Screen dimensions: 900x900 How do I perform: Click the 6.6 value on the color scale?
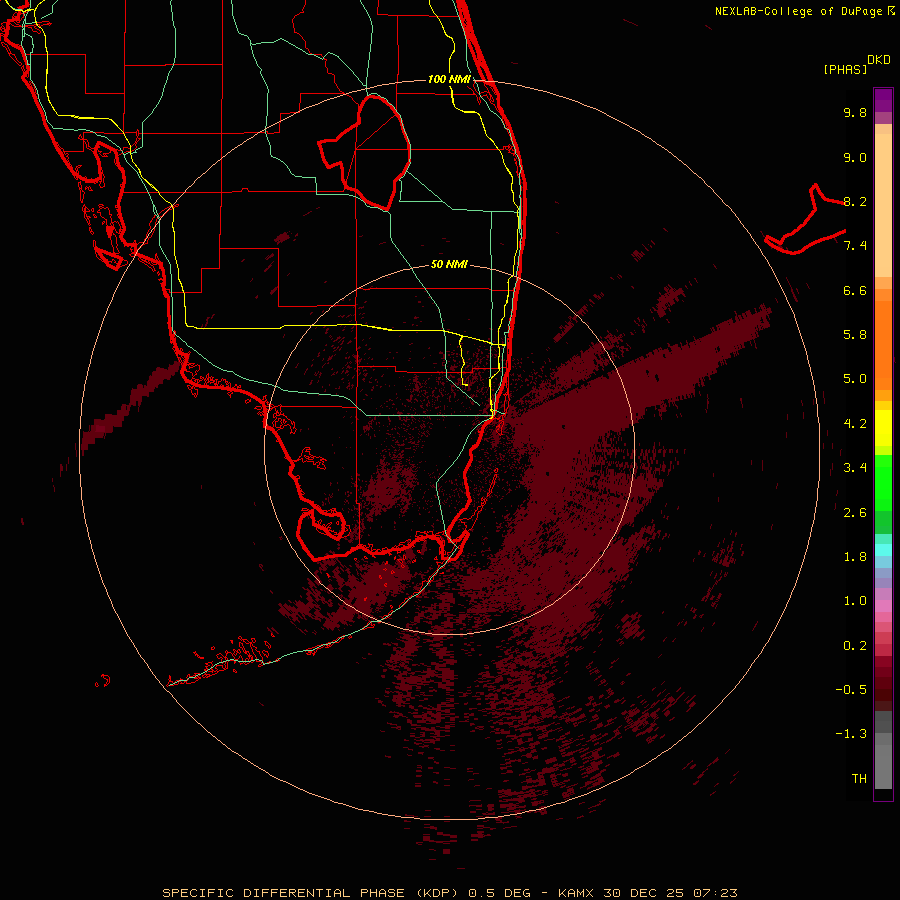855,290
